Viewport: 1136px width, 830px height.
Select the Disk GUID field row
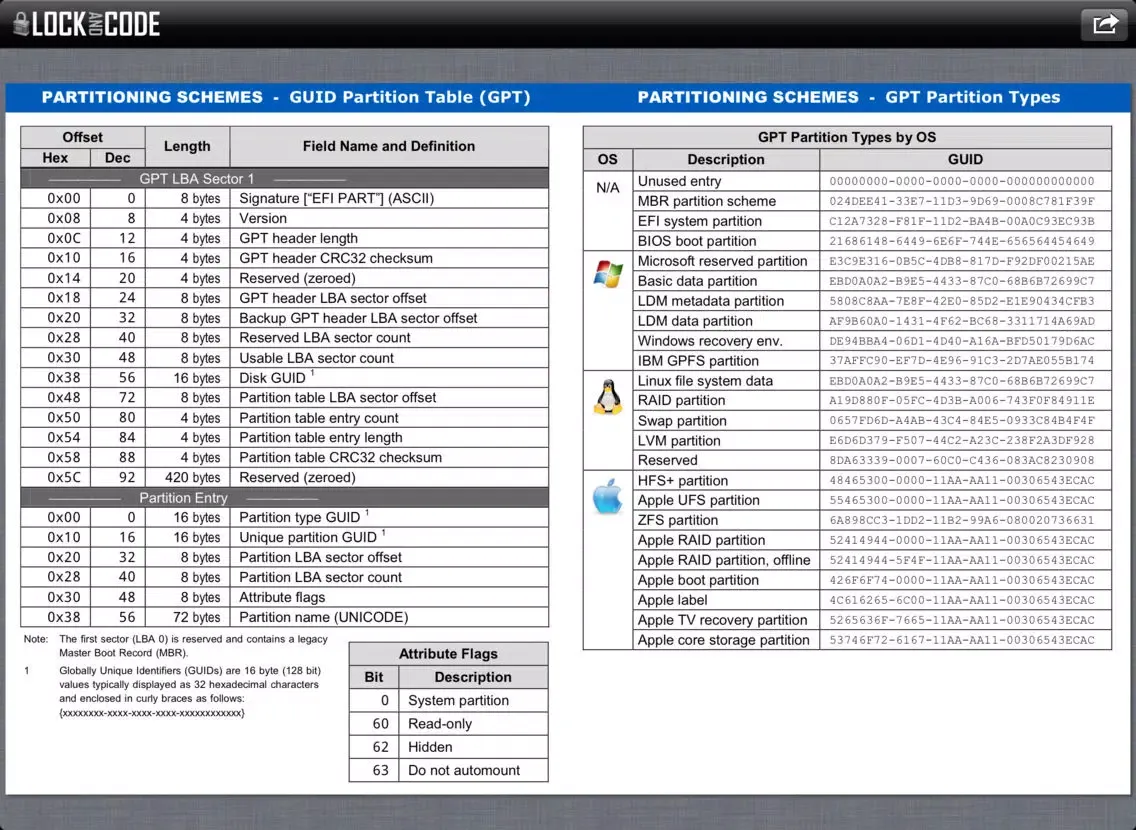pos(284,378)
